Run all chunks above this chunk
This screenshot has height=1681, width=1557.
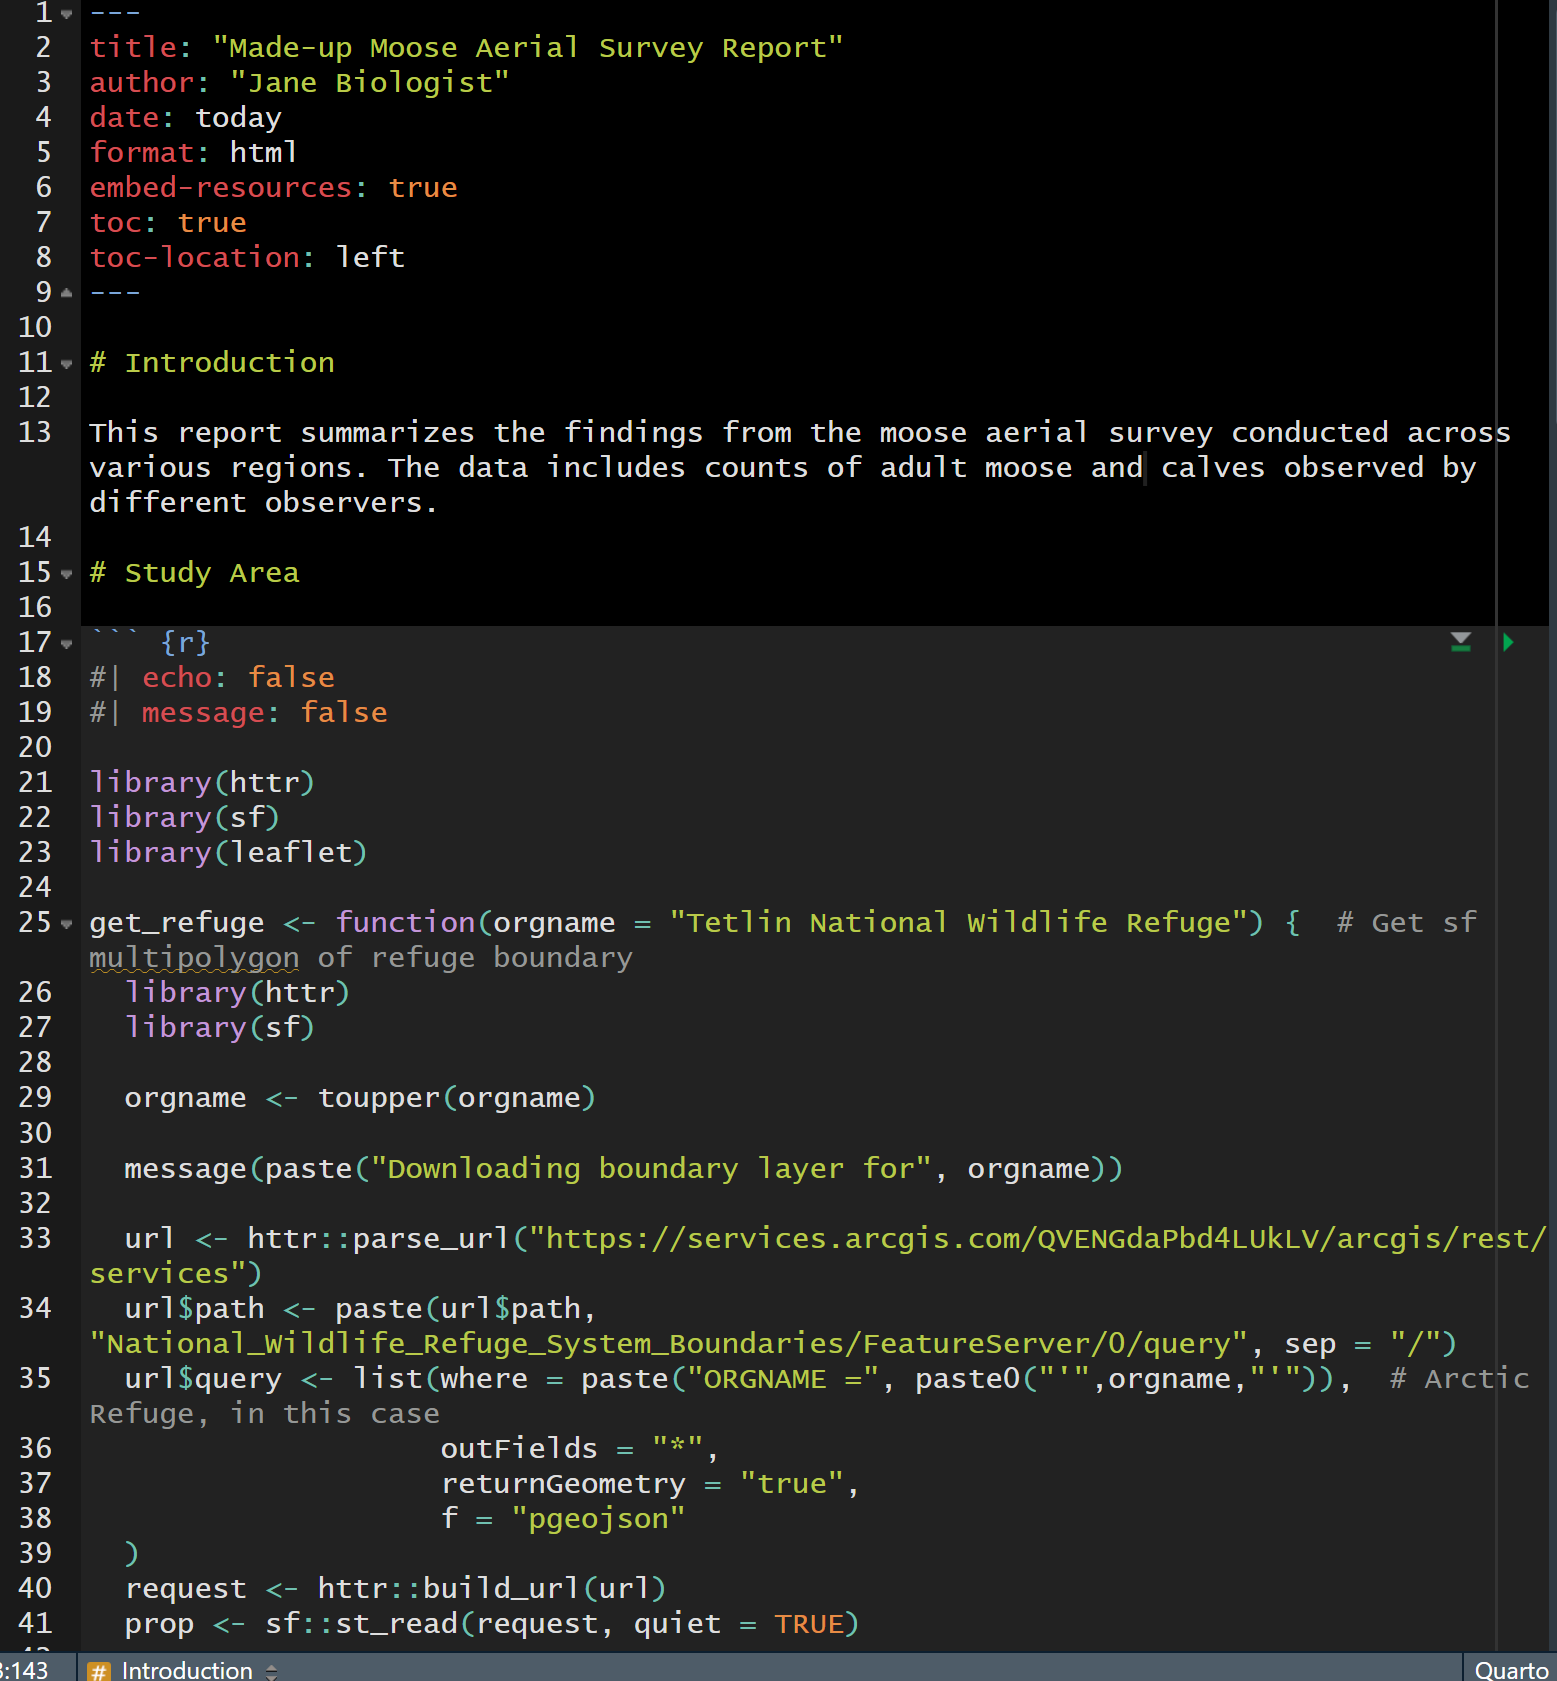point(1460,642)
